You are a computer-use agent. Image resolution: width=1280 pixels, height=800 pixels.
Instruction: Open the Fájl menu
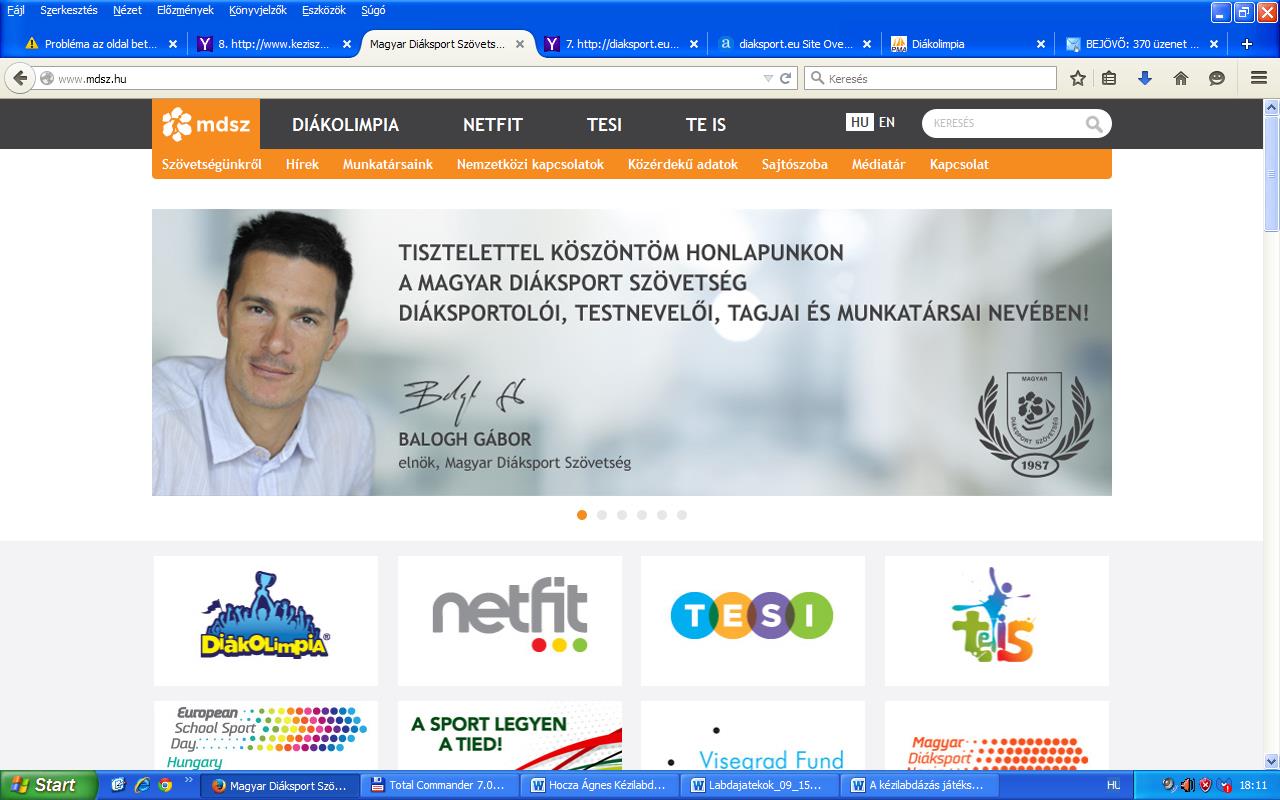(16, 11)
